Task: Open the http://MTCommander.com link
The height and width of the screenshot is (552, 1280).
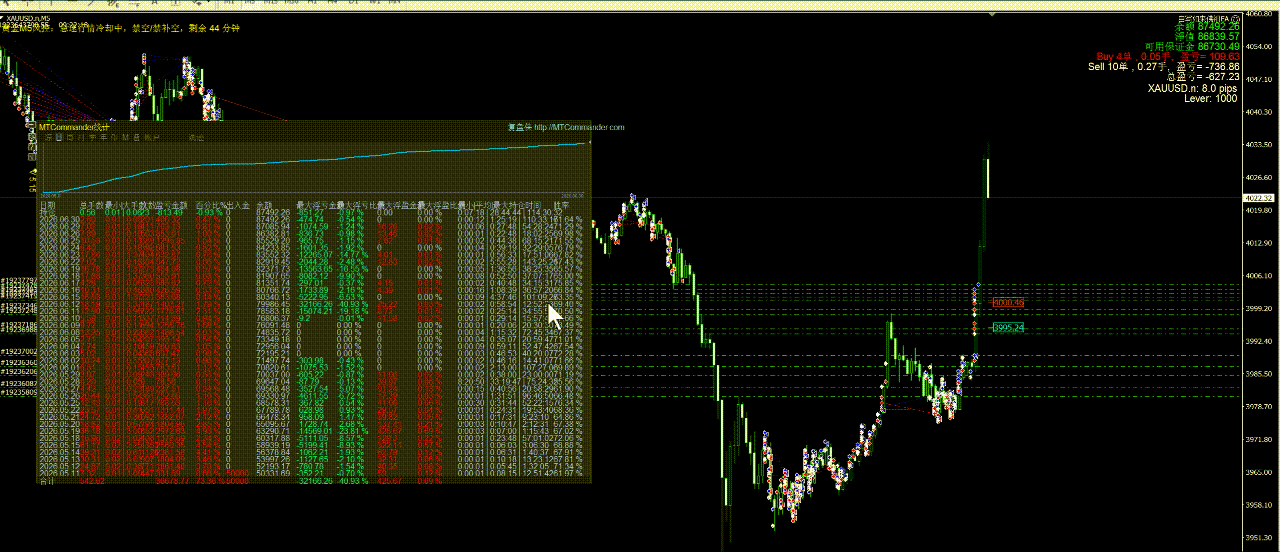Action: [579, 127]
